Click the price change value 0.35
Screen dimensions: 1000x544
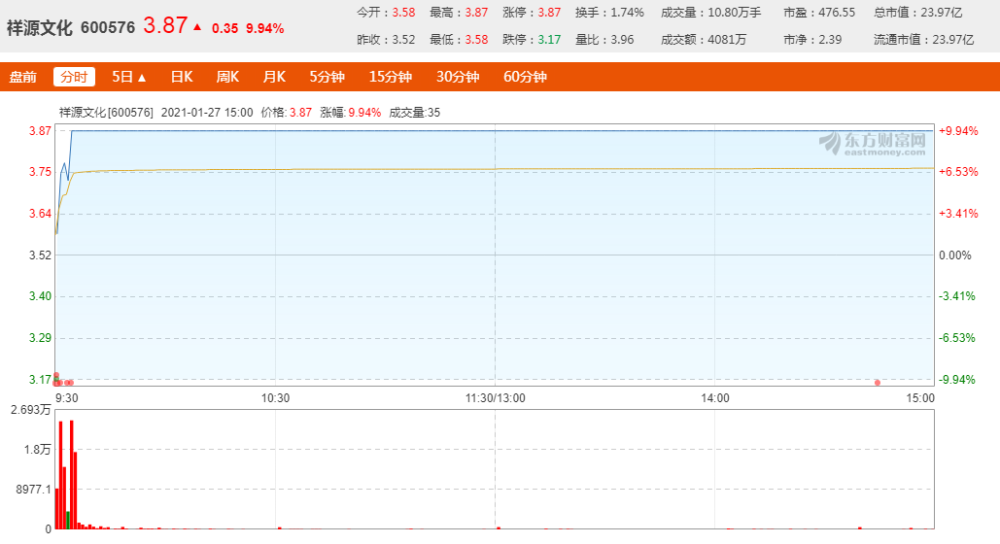pyautogui.click(x=225, y=29)
